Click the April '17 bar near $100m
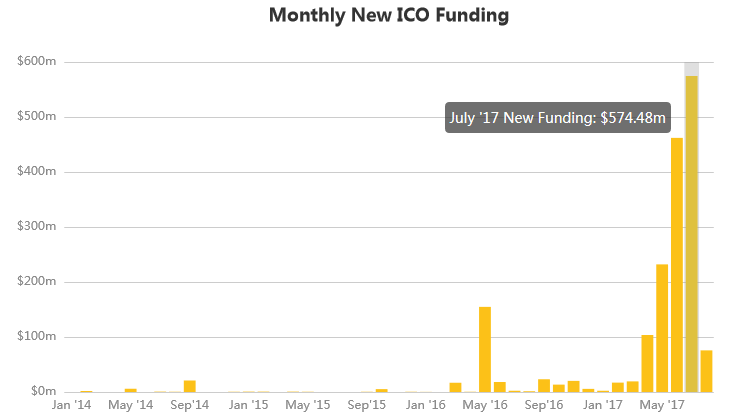Viewport: 732px width, 418px height. coord(647,363)
